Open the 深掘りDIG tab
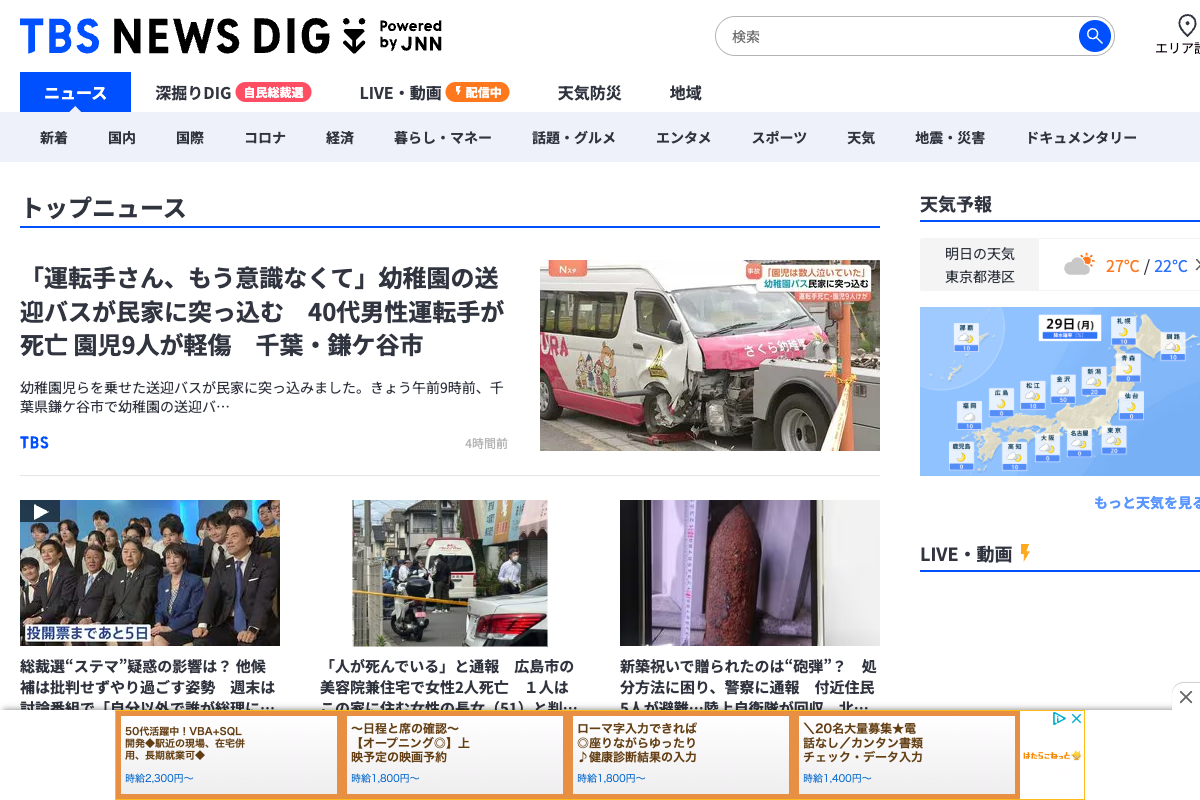The width and height of the screenshot is (1200, 800). [193, 93]
